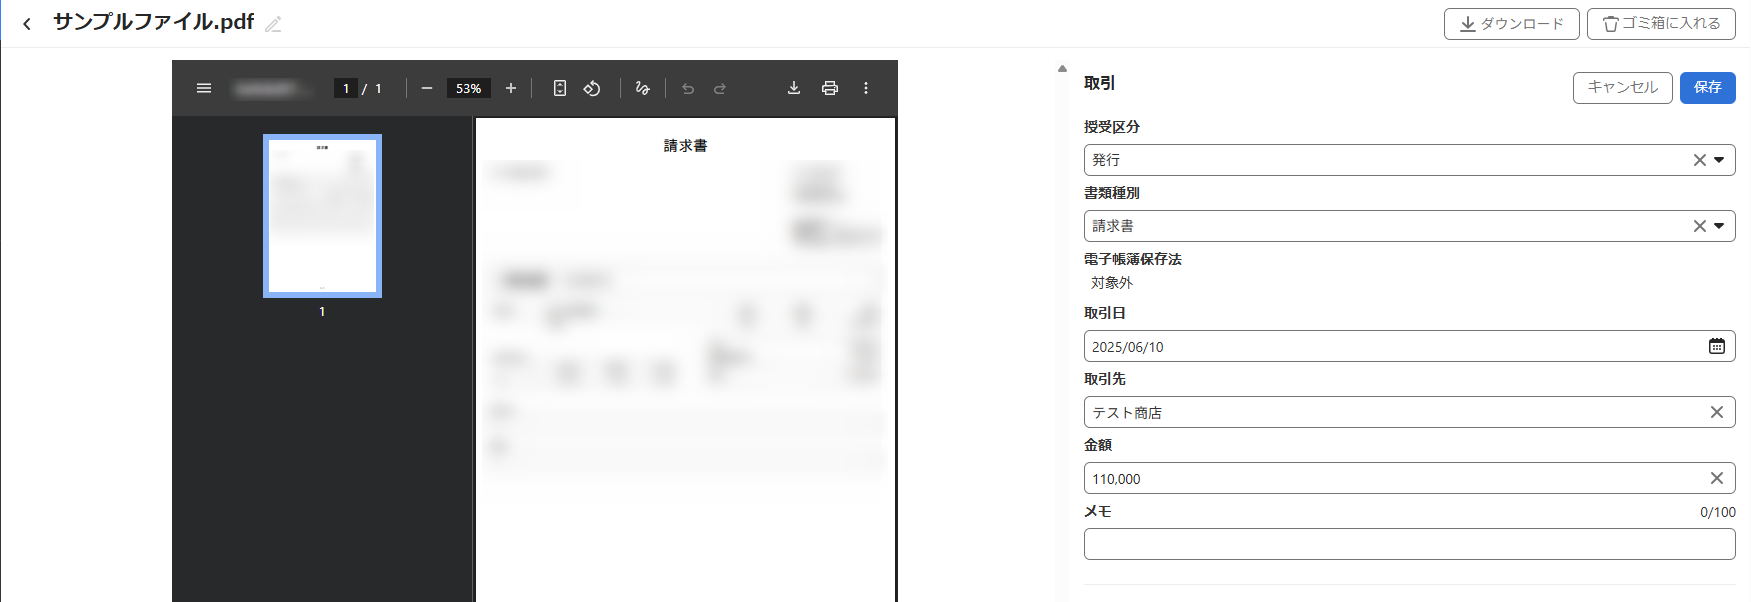
Task: Click the back arrow beside the file name
Action: [27, 24]
